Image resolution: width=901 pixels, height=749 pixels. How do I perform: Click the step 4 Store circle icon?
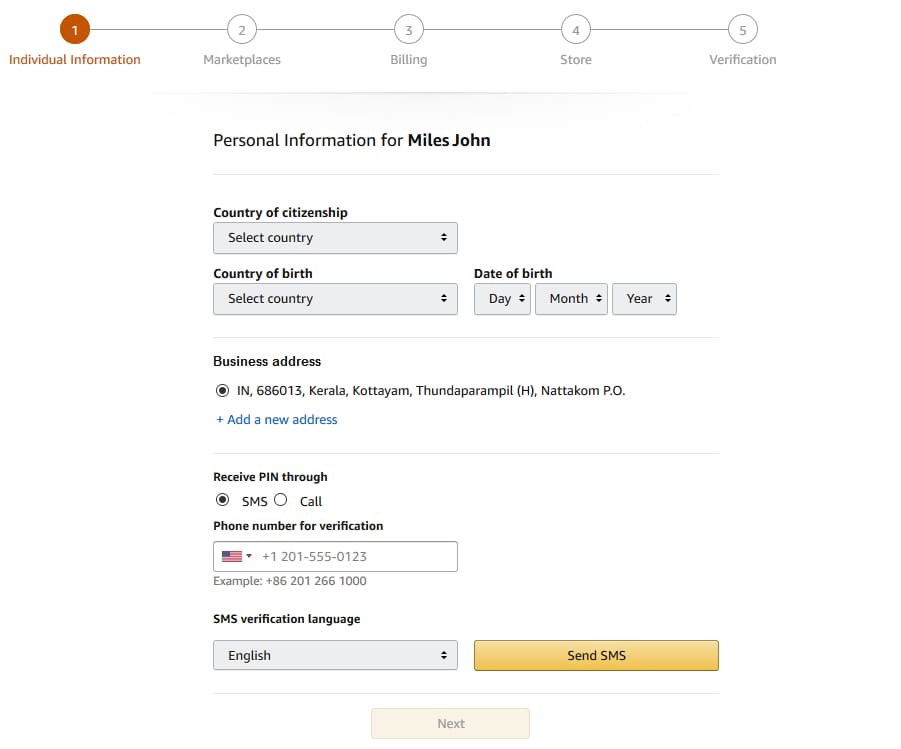575,30
